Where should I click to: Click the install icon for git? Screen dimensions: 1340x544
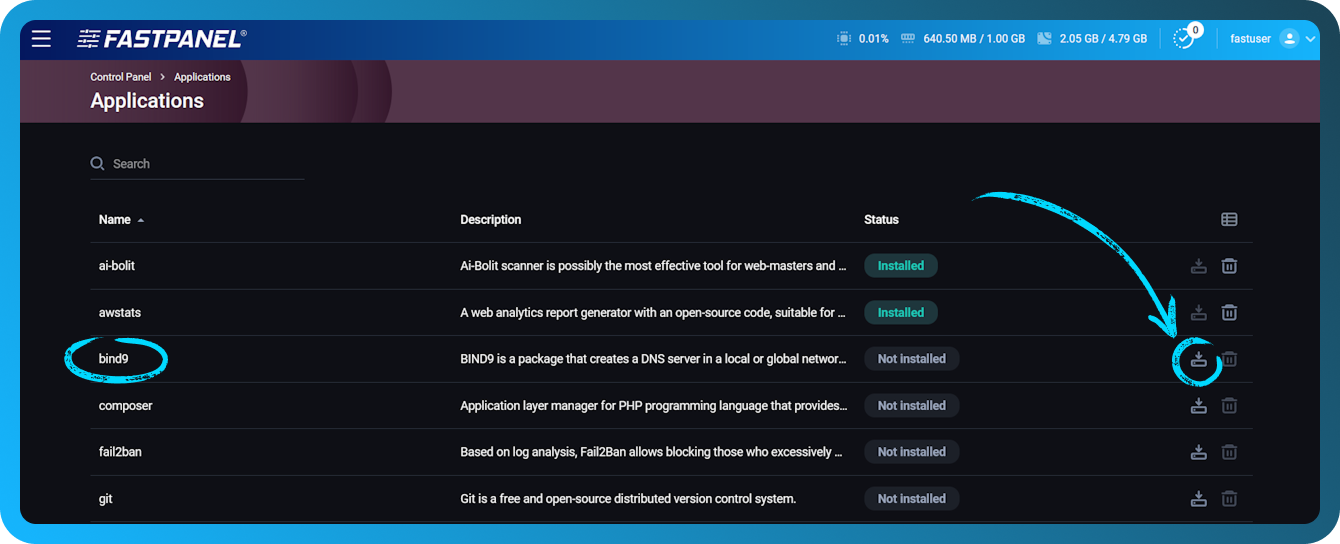[1198, 499]
